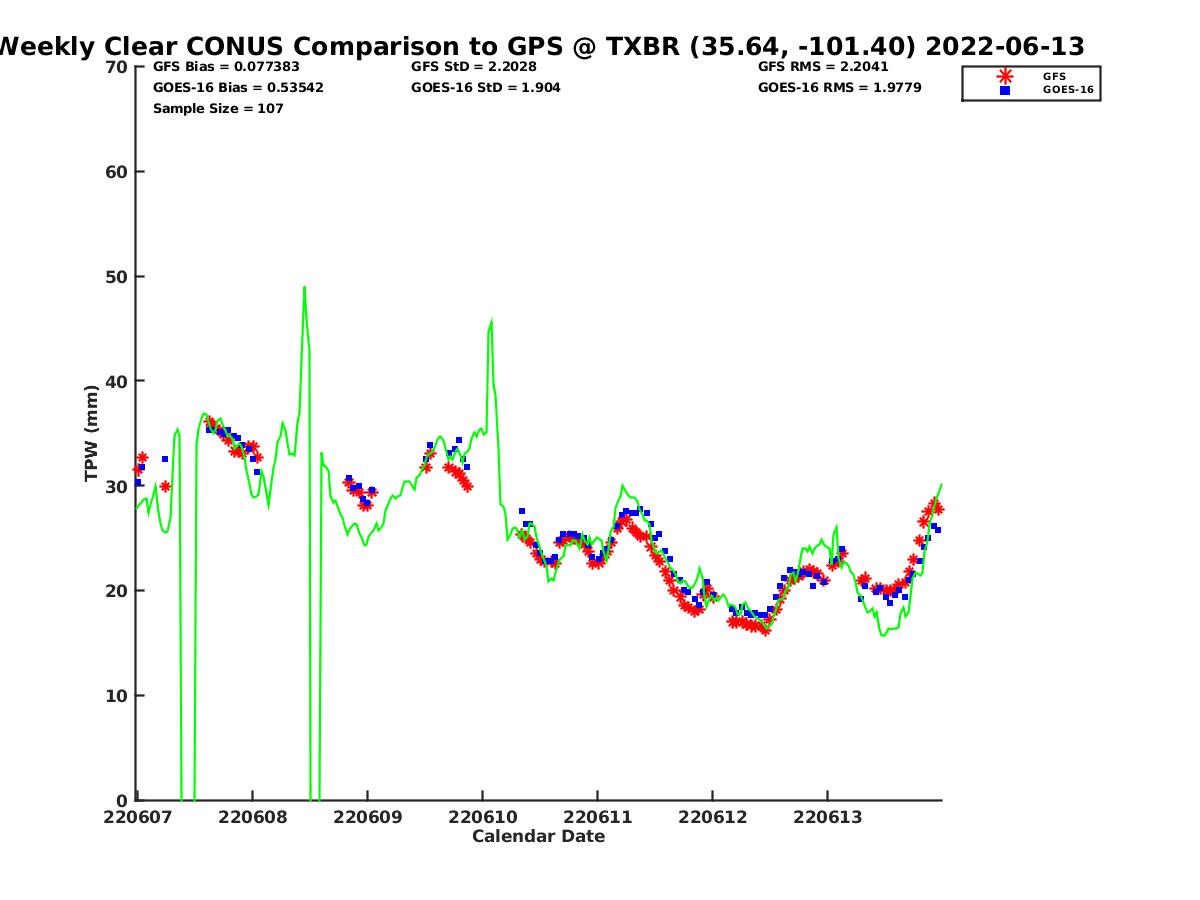The height and width of the screenshot is (900, 1200).
Task: Click the 40 y-axis tick label
Action: click(117, 381)
